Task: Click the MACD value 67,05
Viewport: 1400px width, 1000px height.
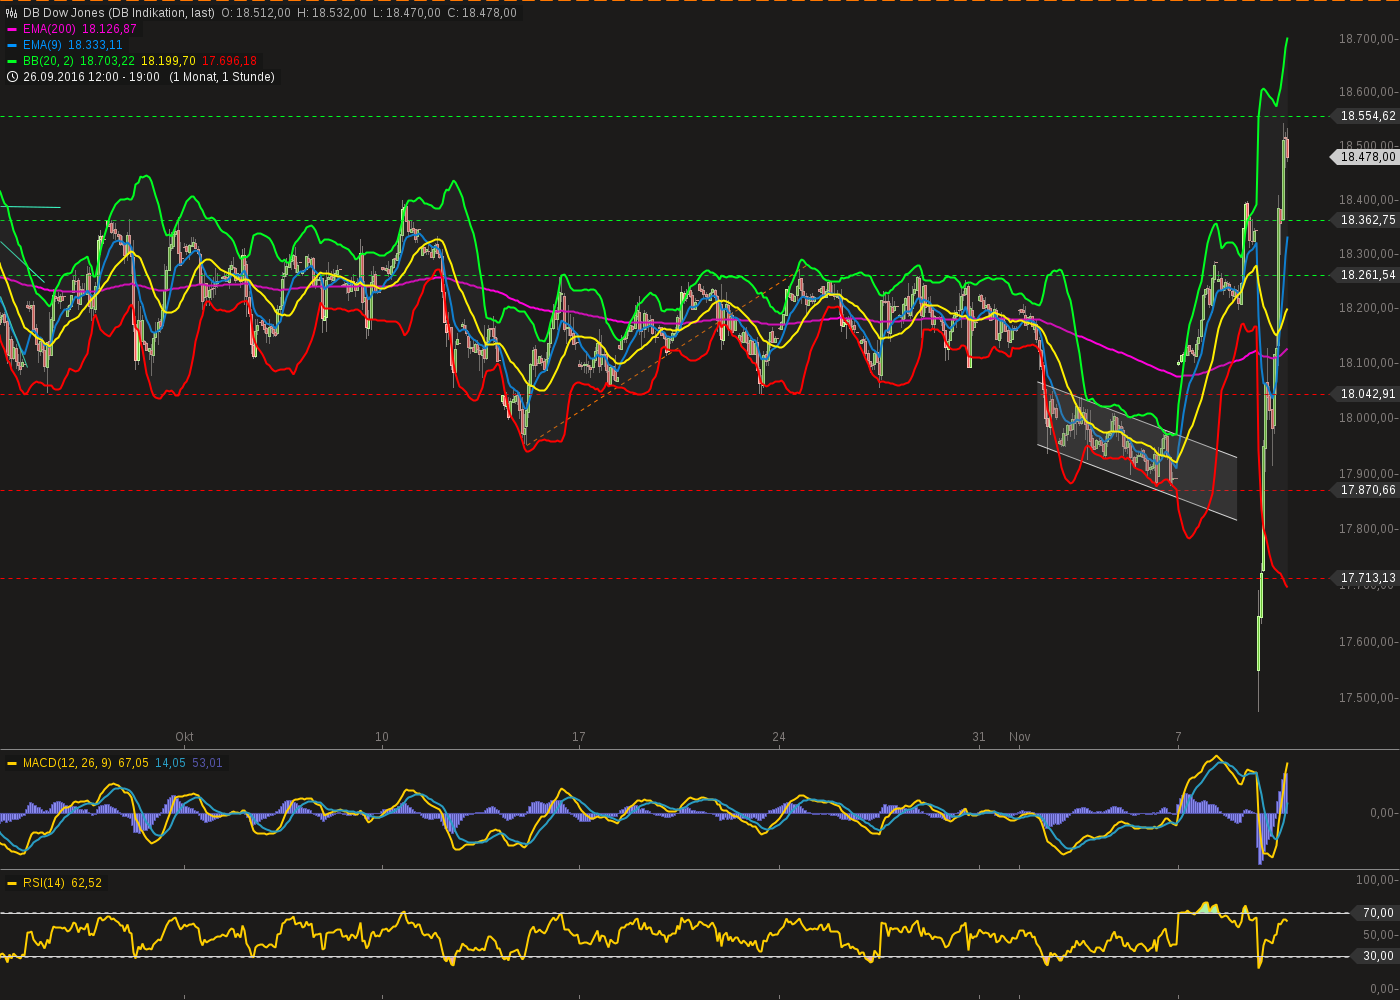Action: [133, 763]
